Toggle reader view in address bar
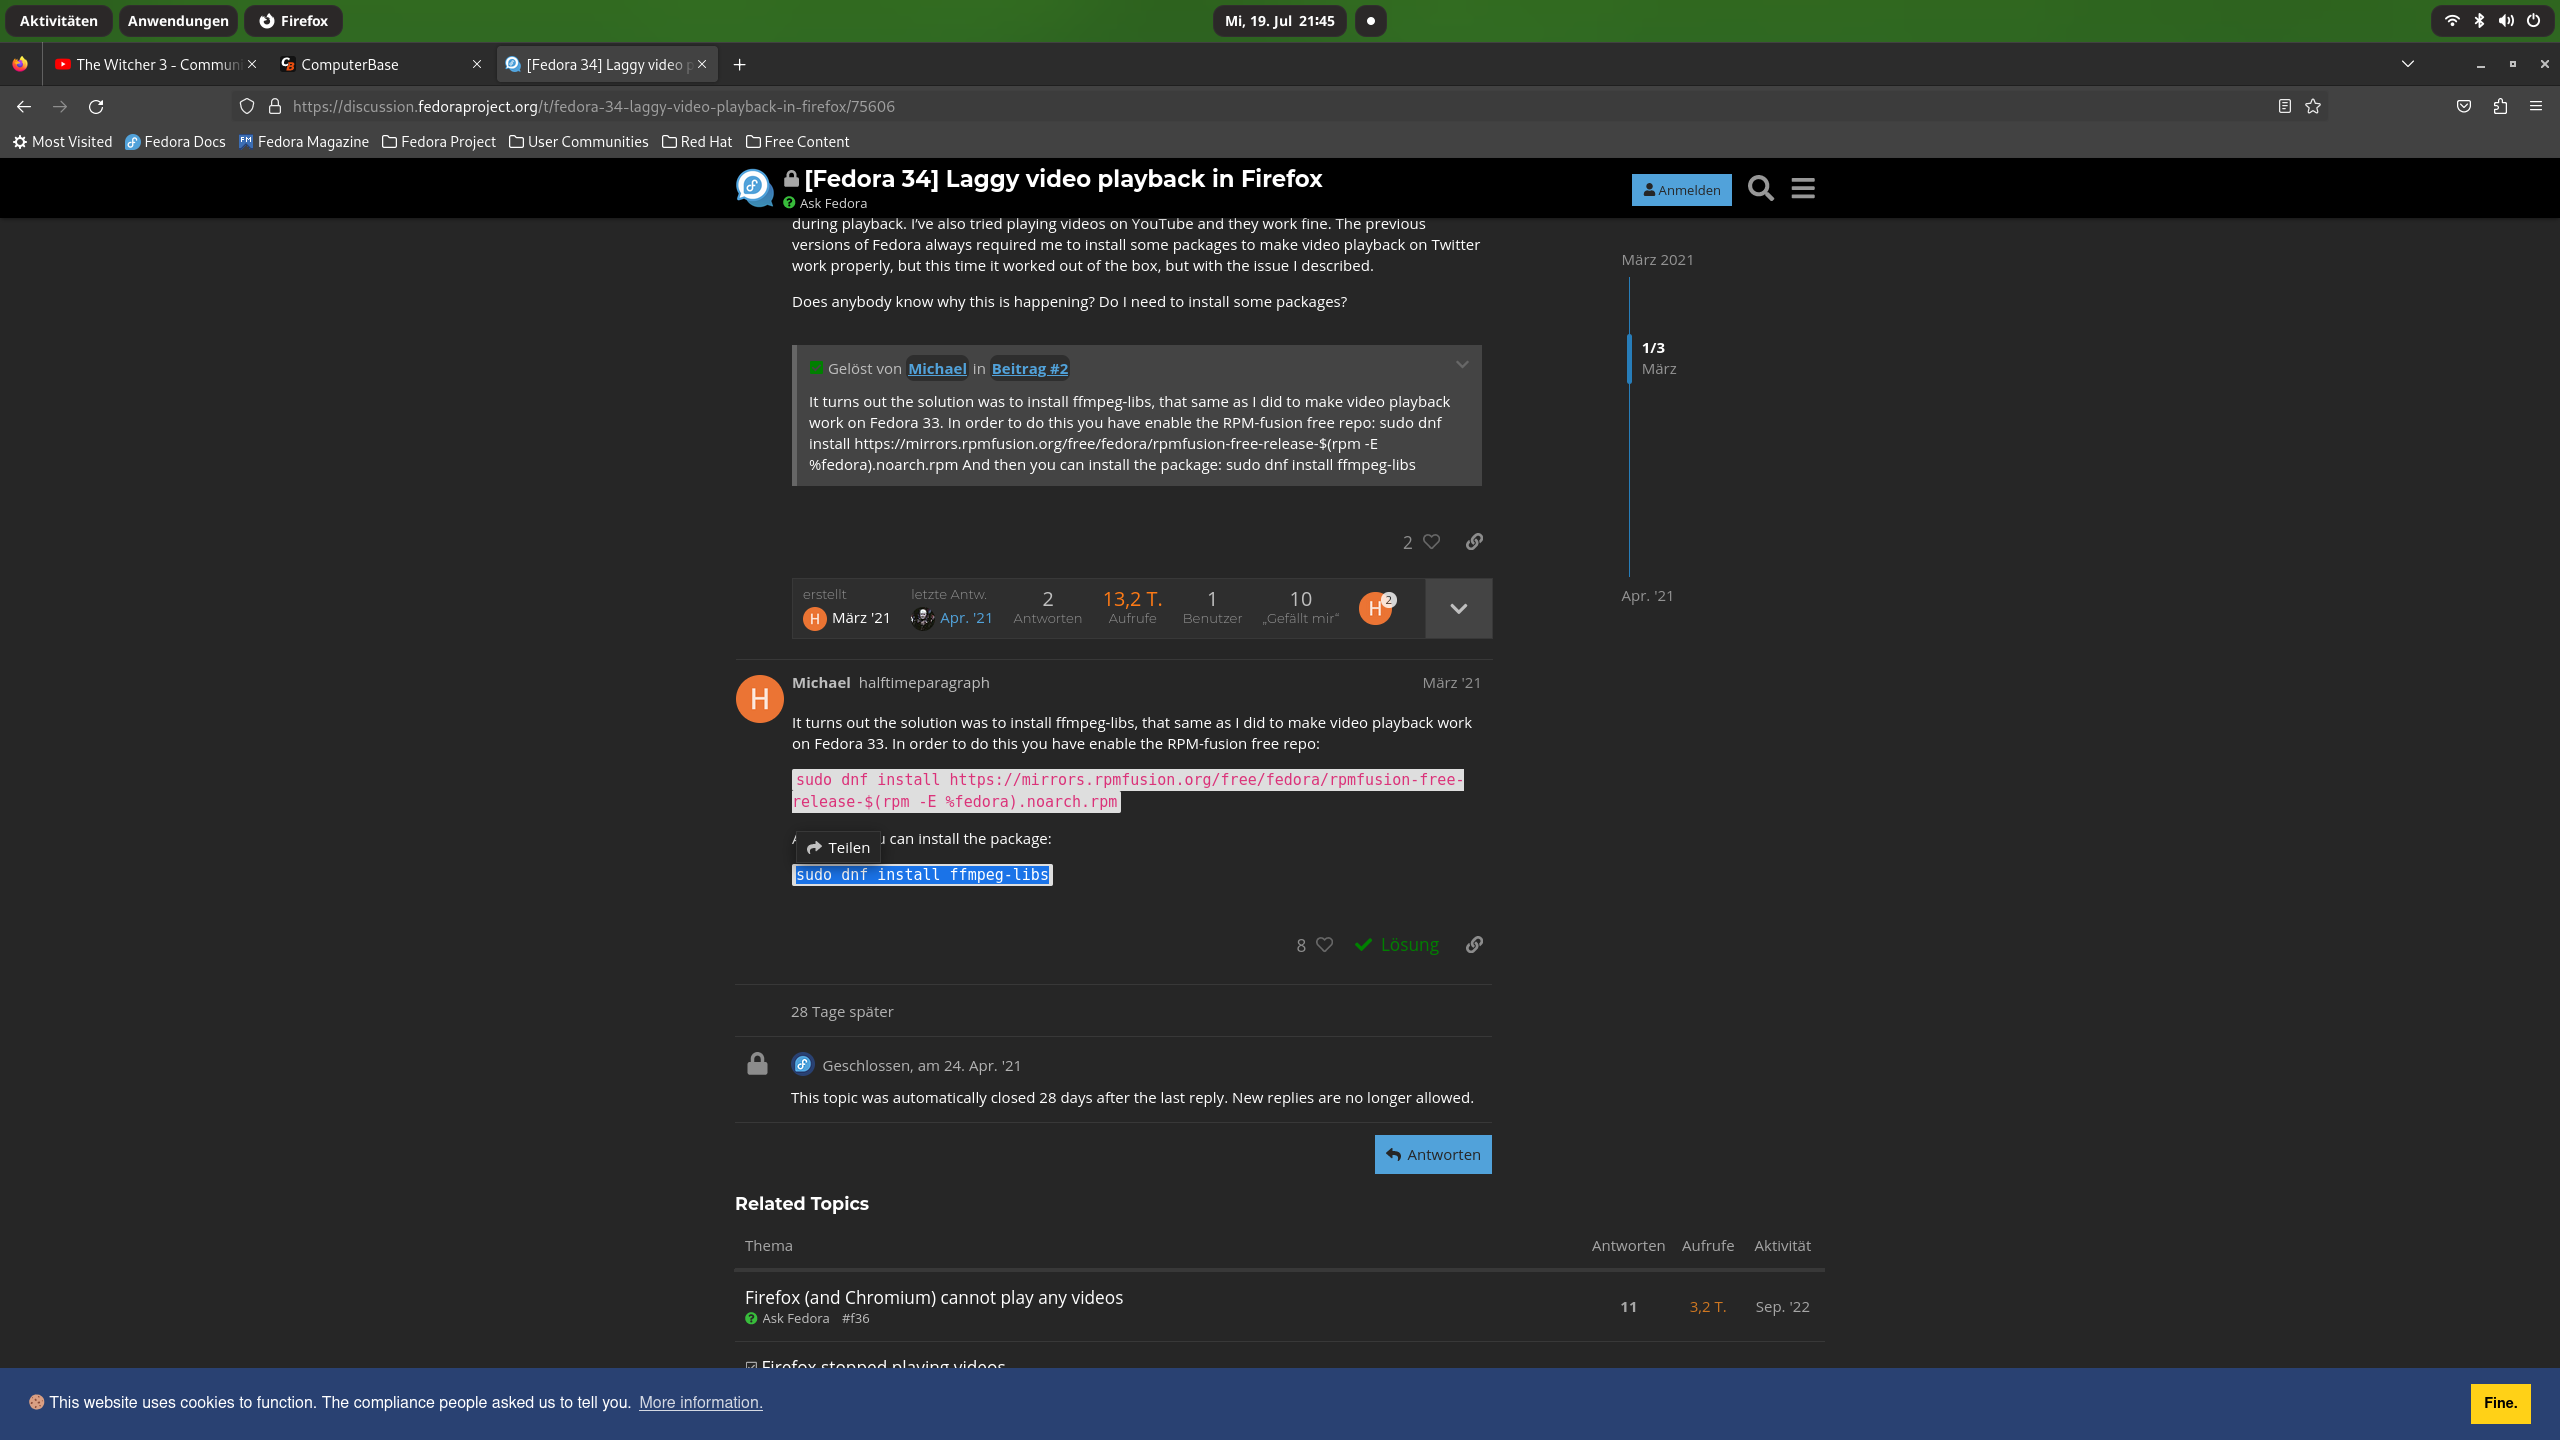The width and height of the screenshot is (2560, 1440). (2285, 106)
